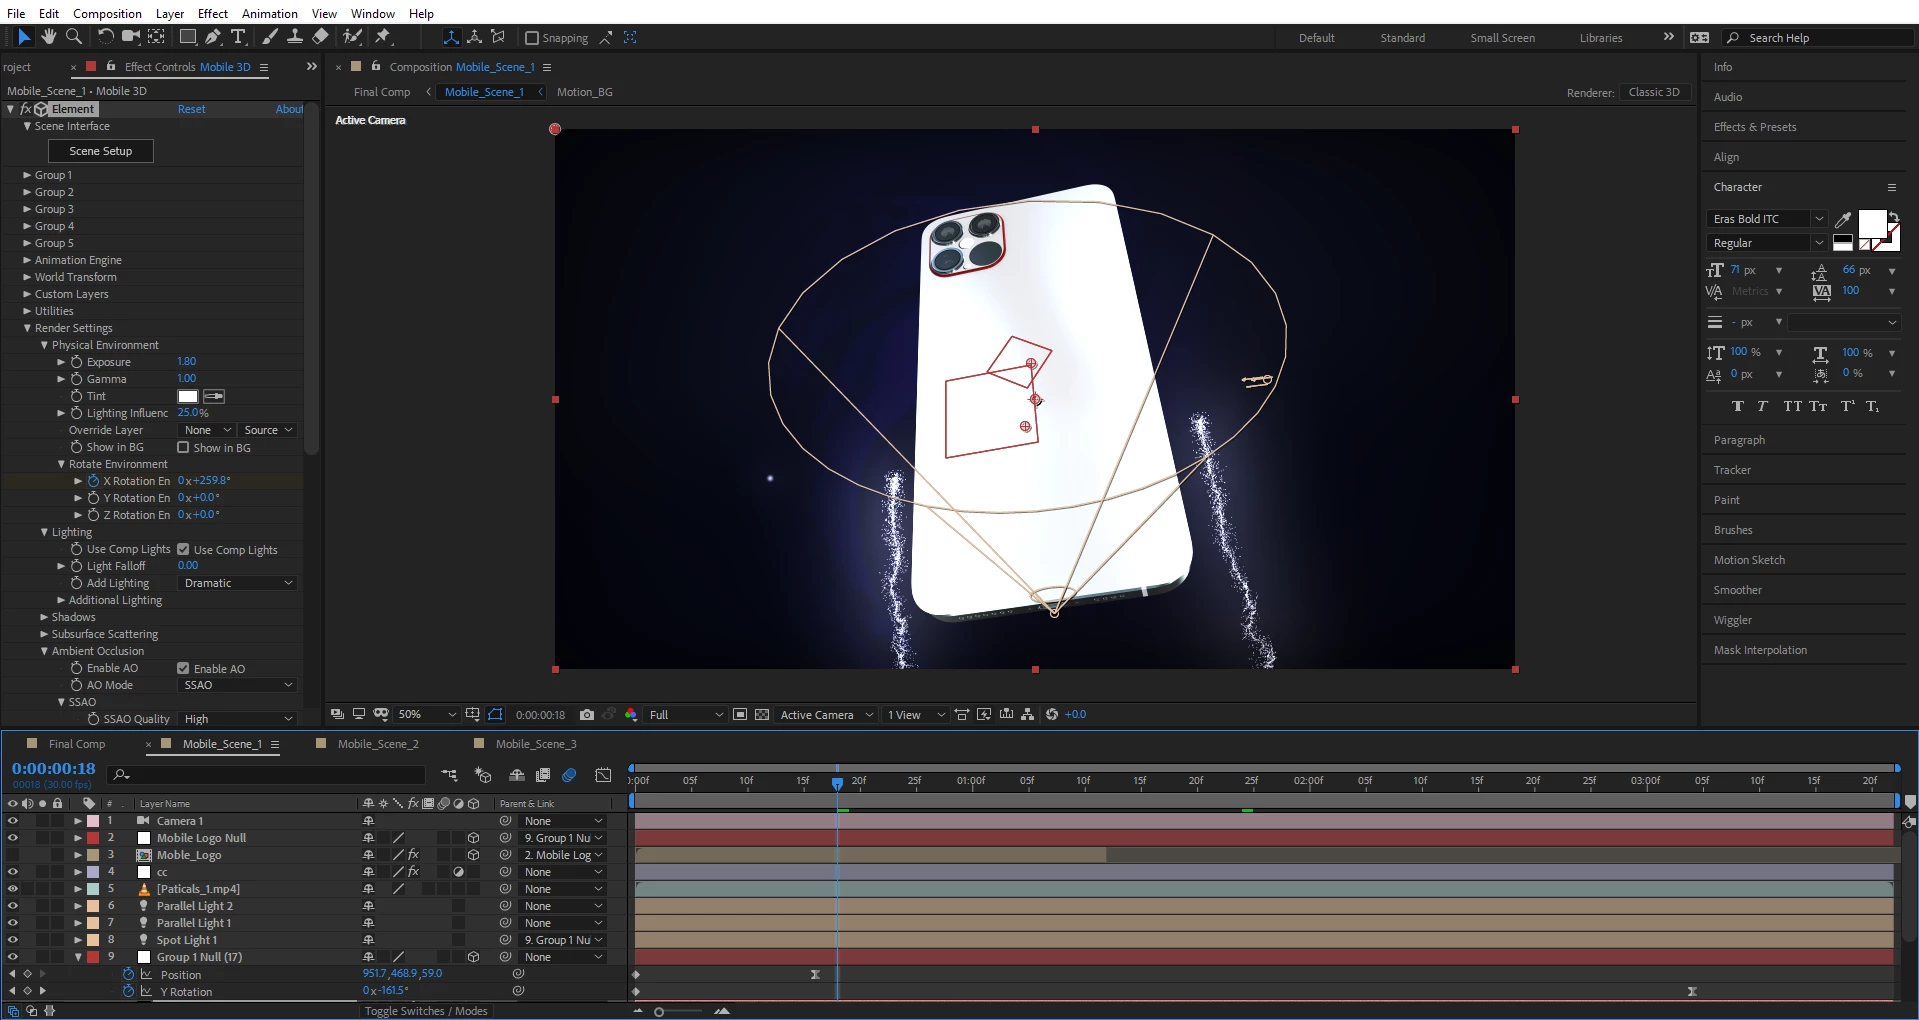Toggle the transparency grid icon

pos(762,715)
